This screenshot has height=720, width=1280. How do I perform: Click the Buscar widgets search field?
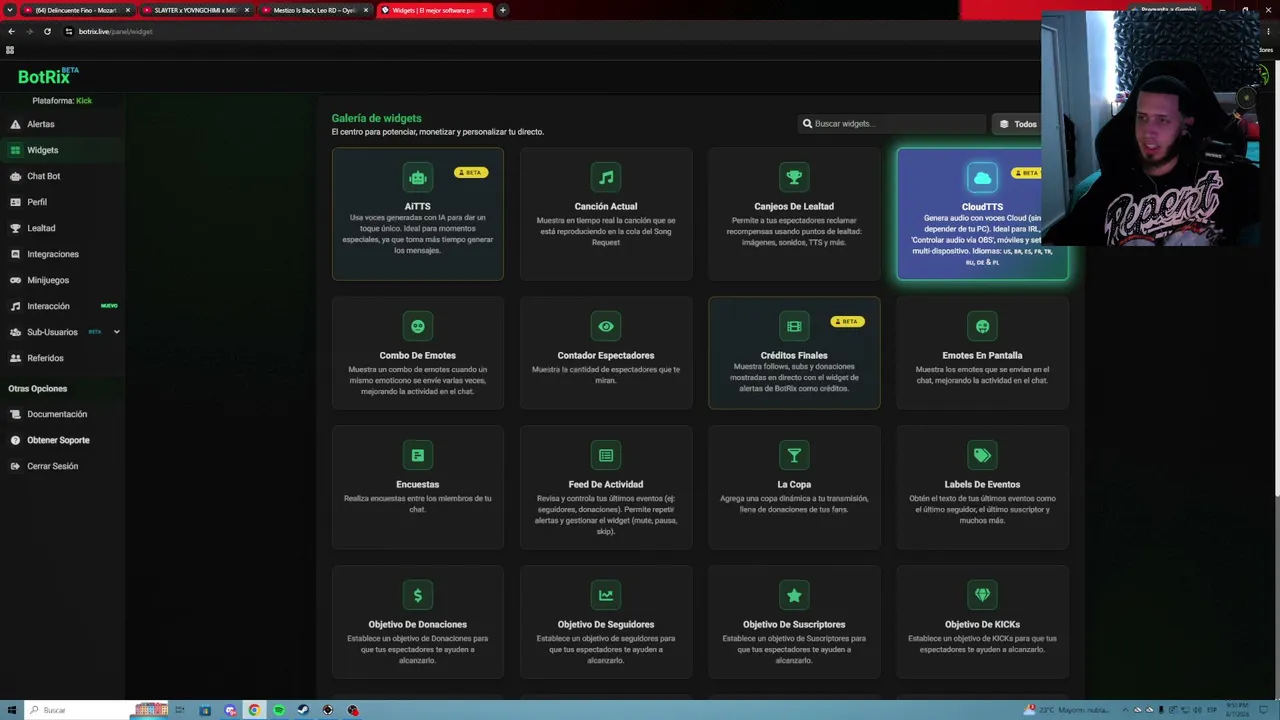(892, 124)
